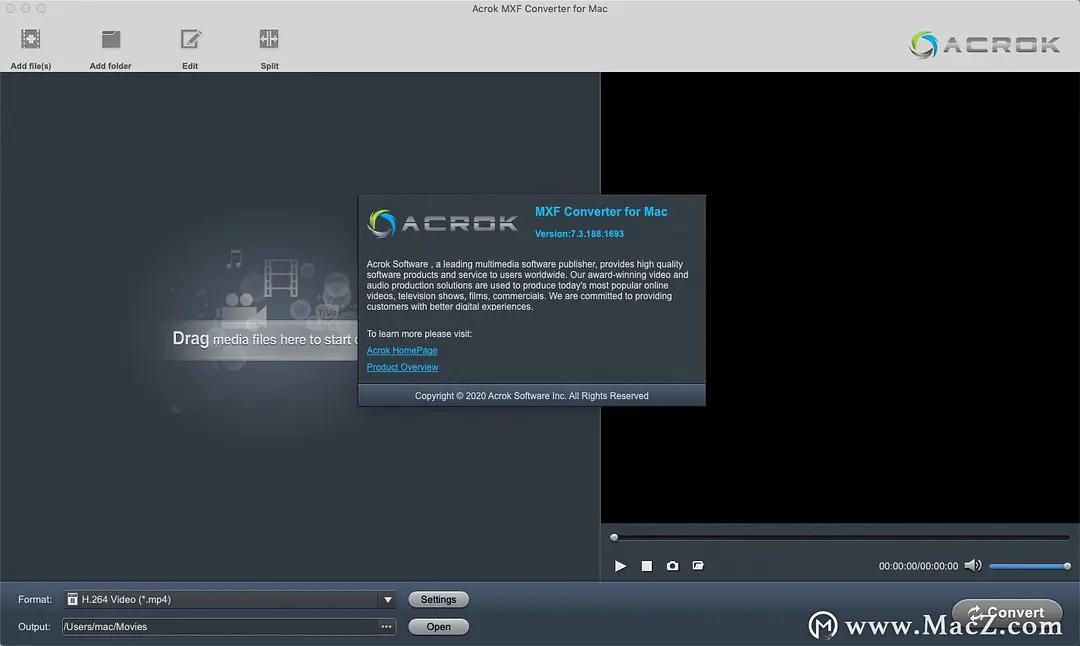Open the Acrok HomePage link
Image resolution: width=1080 pixels, height=646 pixels.
(x=402, y=351)
